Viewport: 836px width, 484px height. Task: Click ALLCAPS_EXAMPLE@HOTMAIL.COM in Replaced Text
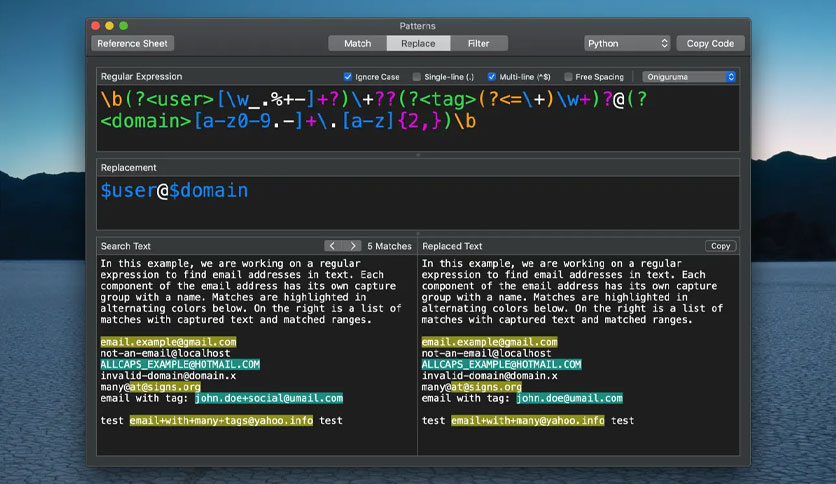pyautogui.click(x=501, y=364)
